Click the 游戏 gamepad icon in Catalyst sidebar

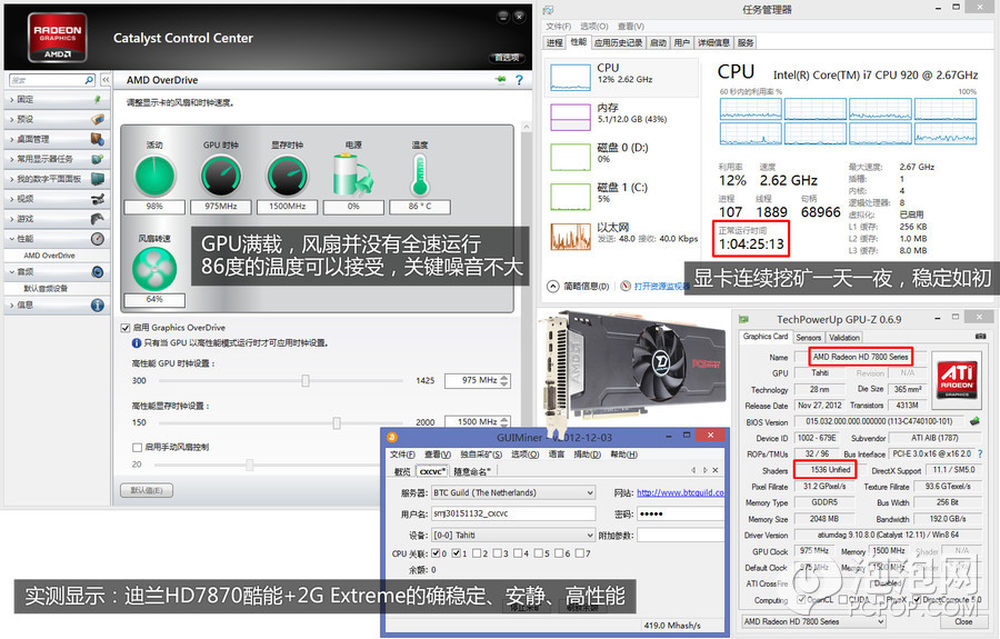click(97, 219)
